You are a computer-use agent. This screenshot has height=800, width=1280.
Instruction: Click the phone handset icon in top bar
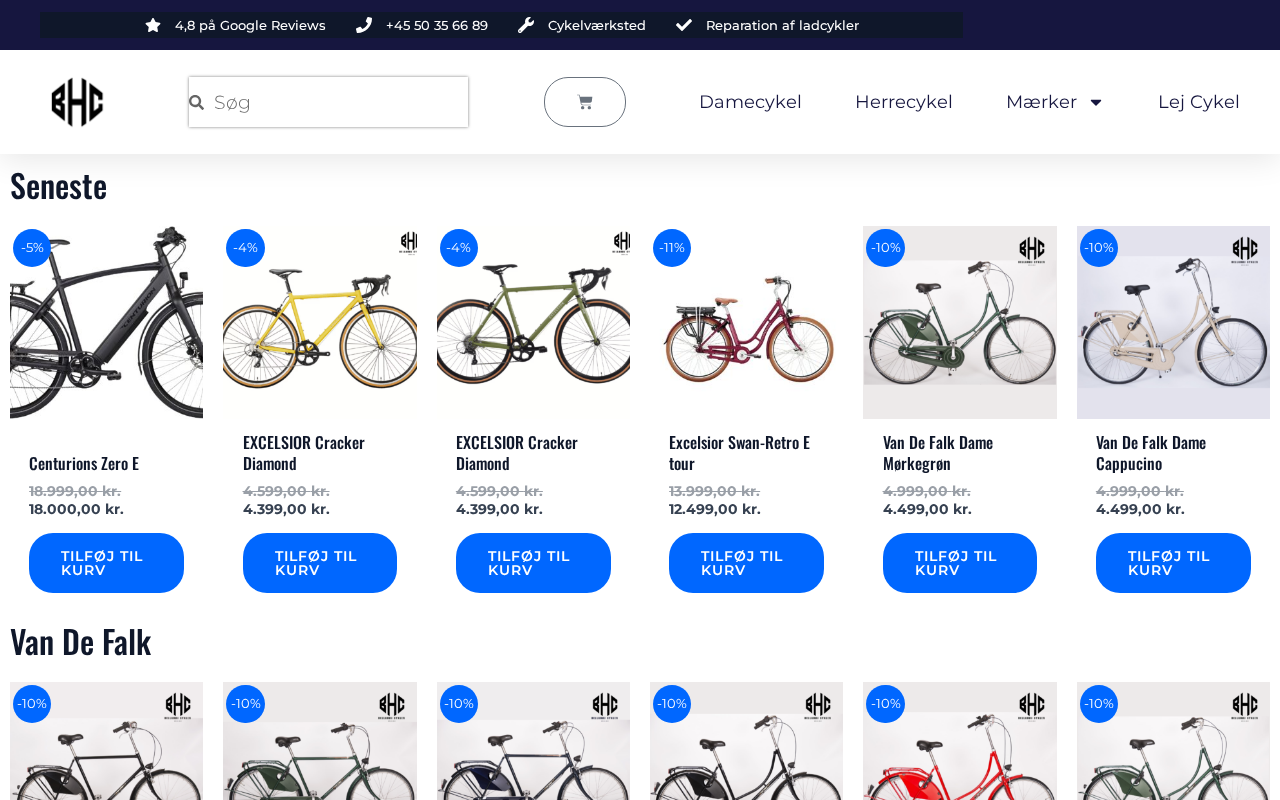tap(364, 25)
